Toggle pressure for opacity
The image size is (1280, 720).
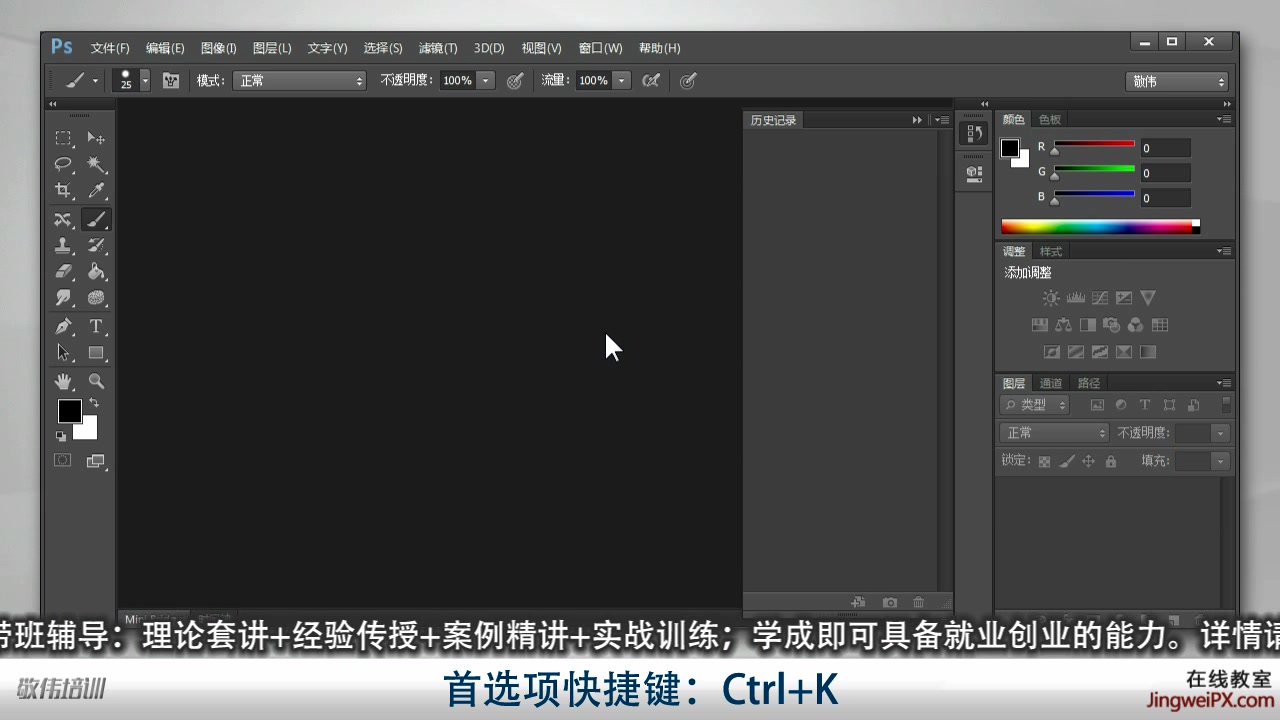pyautogui.click(x=515, y=81)
